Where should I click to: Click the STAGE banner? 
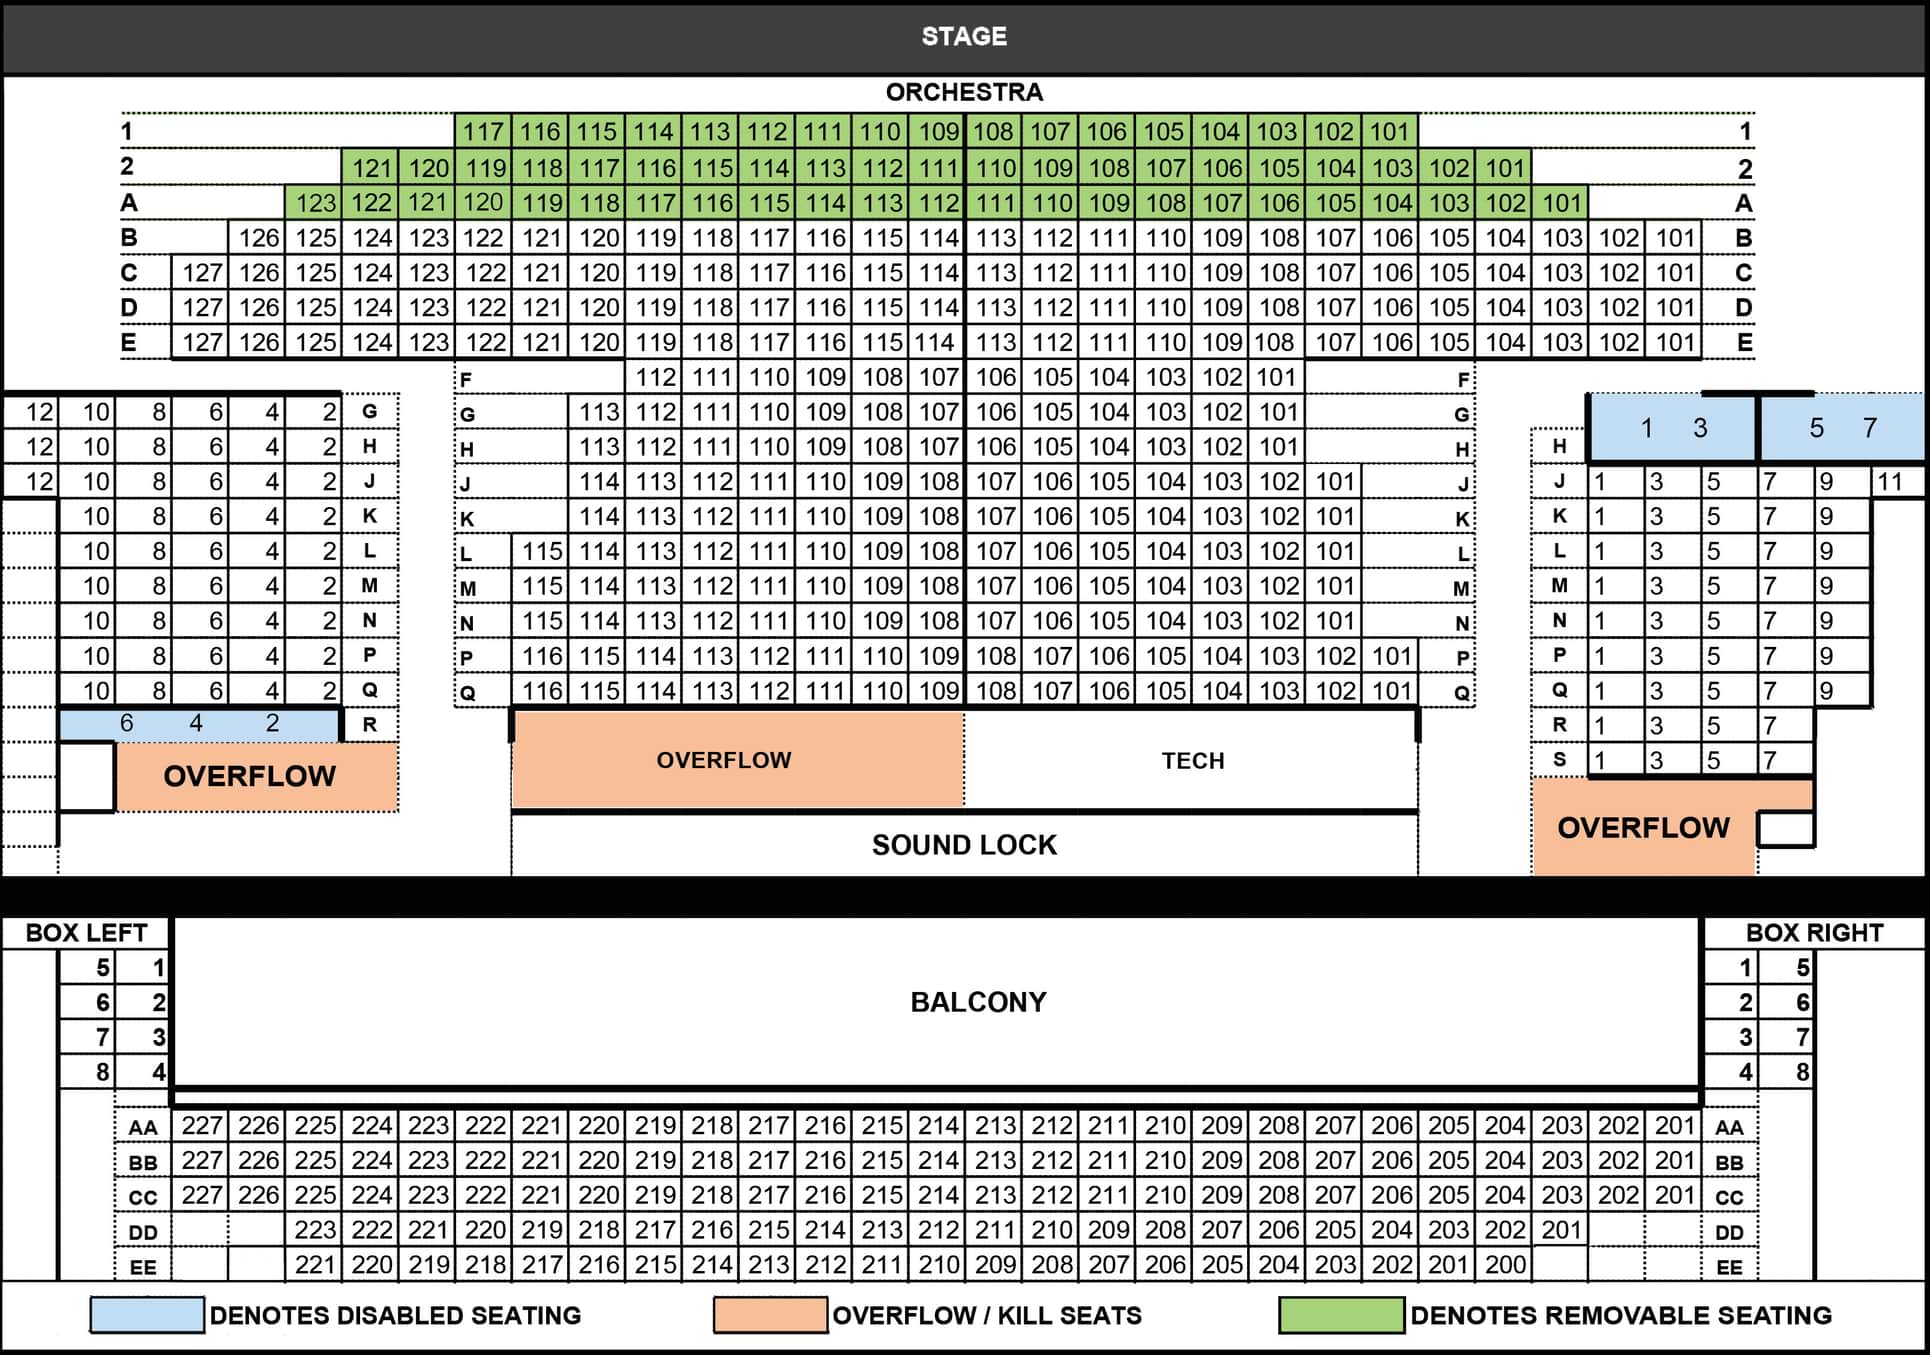coord(964,37)
